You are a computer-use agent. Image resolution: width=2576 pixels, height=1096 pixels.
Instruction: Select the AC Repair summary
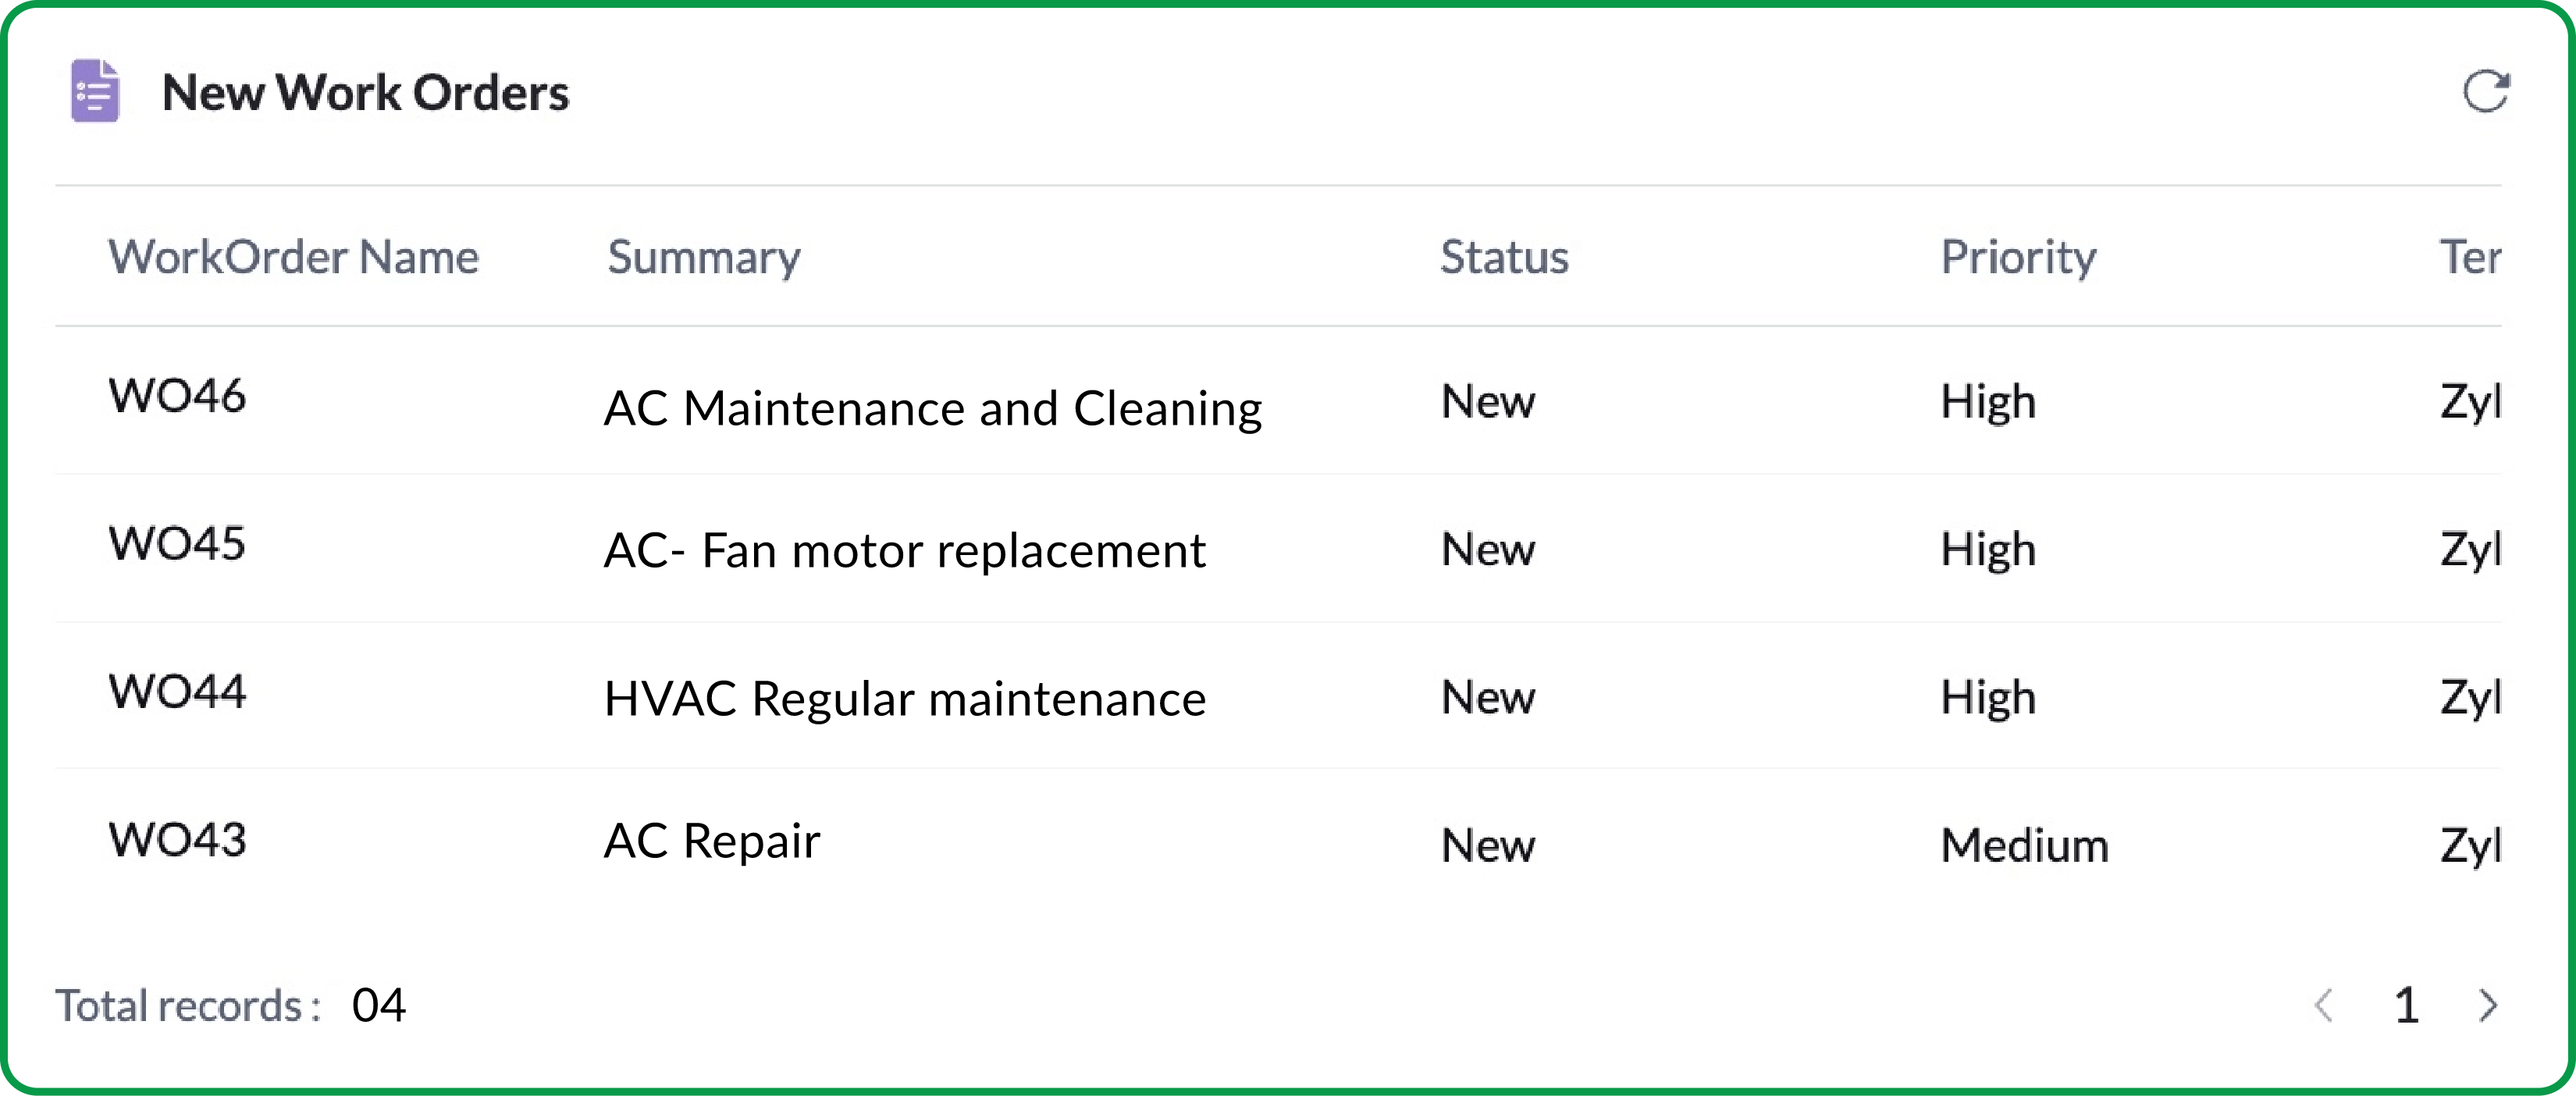click(712, 840)
